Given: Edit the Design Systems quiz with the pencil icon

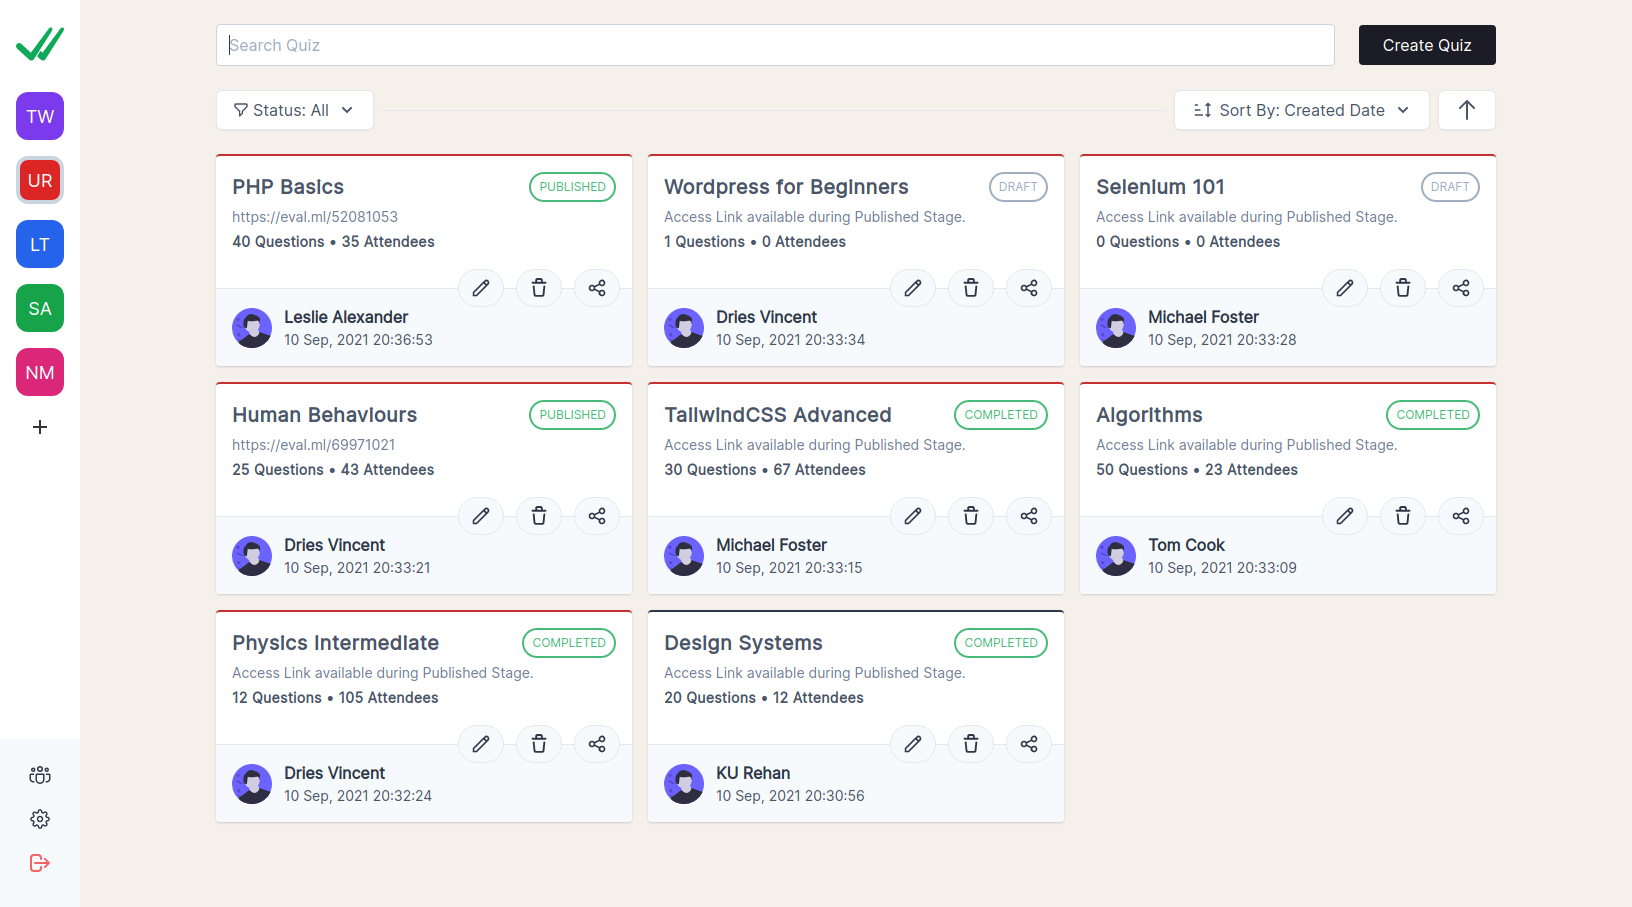Looking at the screenshot, I should point(913,744).
